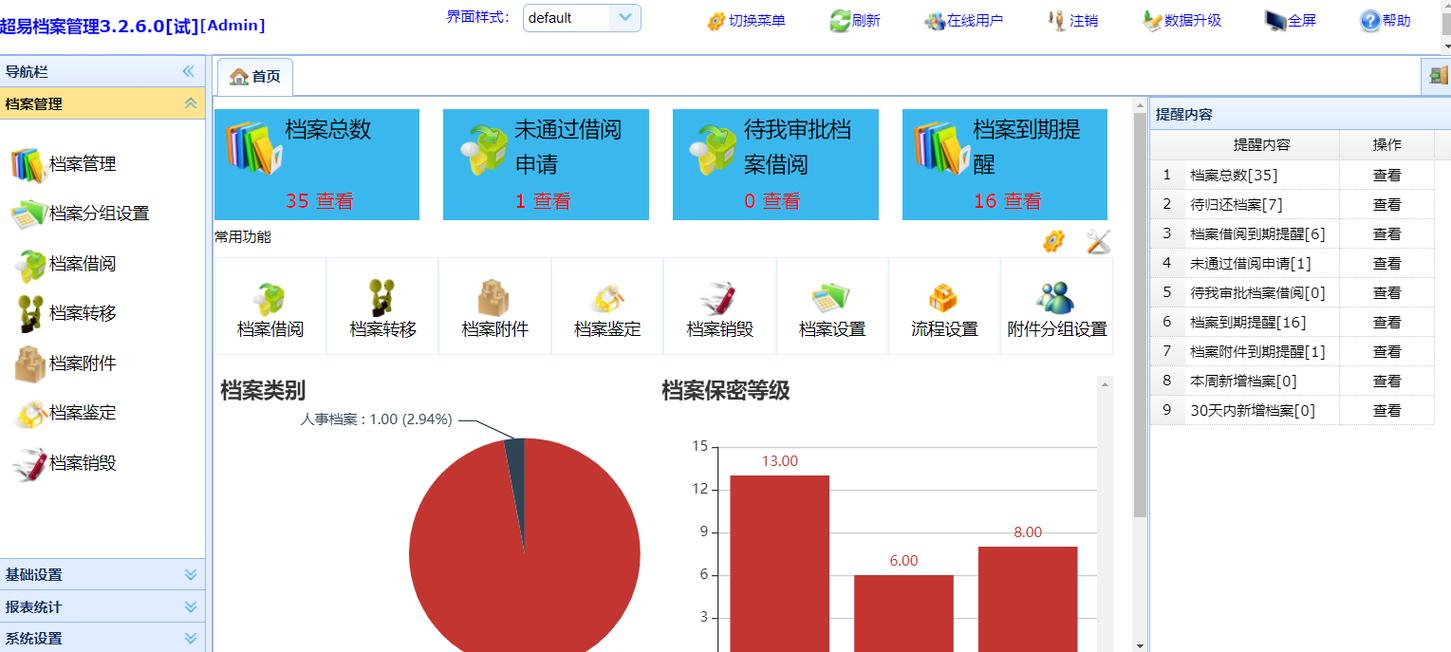Click the 未通过借阅申请 blue card
The width and height of the screenshot is (1451, 652).
[x=546, y=164]
